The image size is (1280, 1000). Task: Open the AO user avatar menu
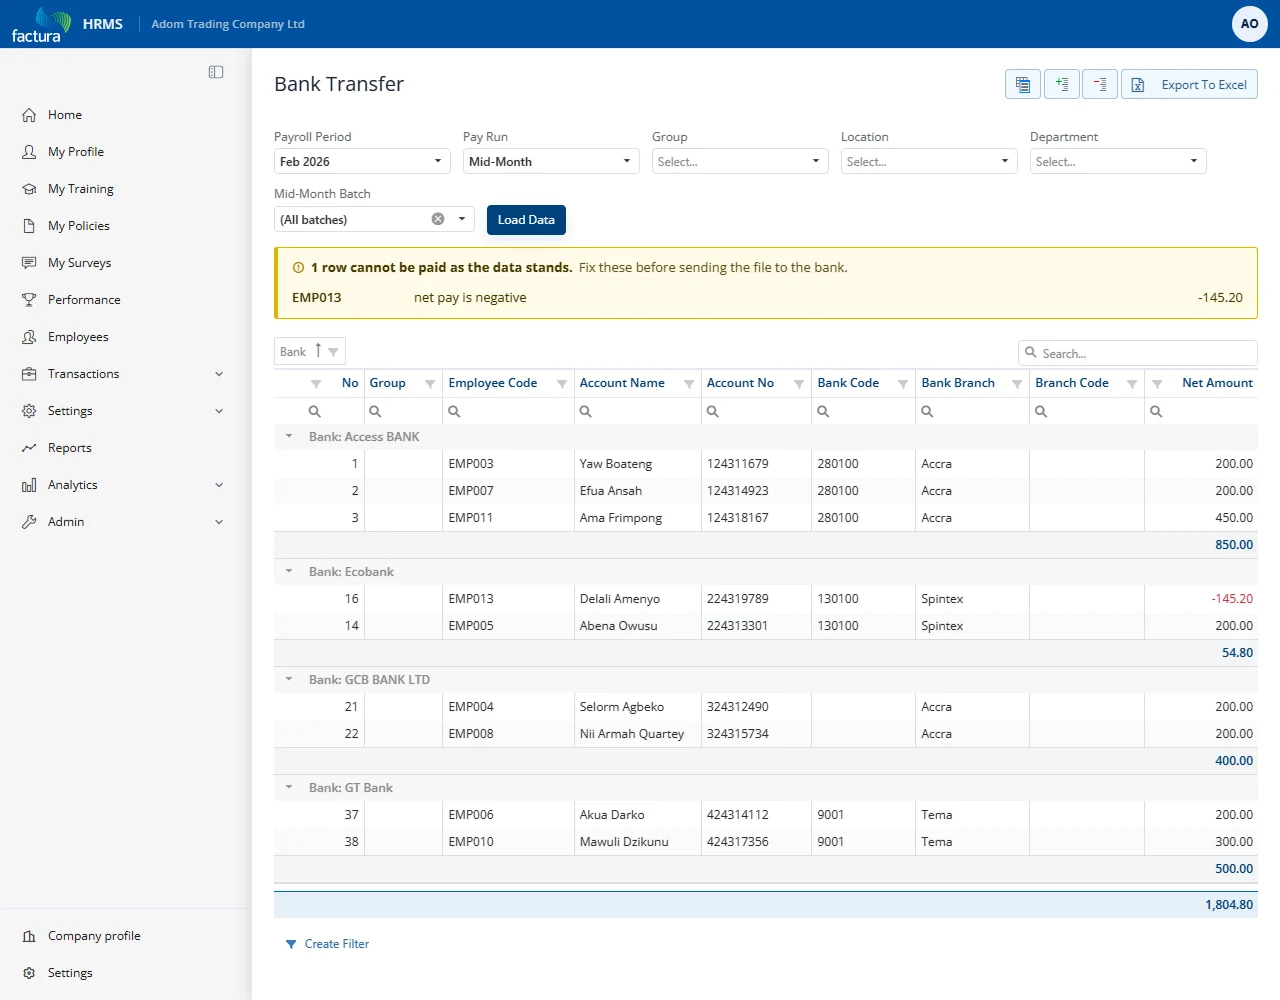(1250, 24)
